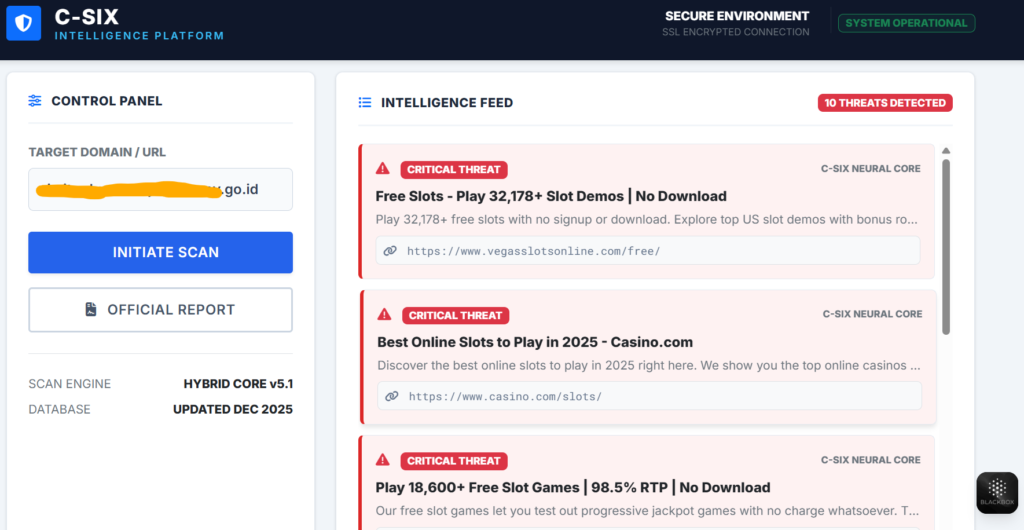
Task: Open the Official Report button
Action: pos(160,310)
